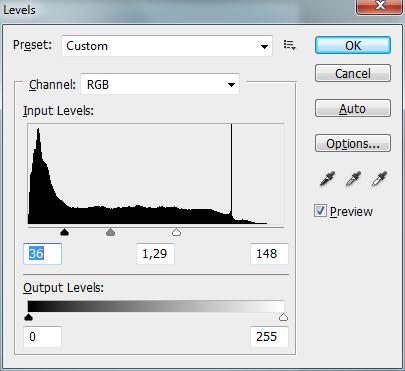Select the white input highlight slider
This screenshot has height=371, width=405.
click(176, 232)
